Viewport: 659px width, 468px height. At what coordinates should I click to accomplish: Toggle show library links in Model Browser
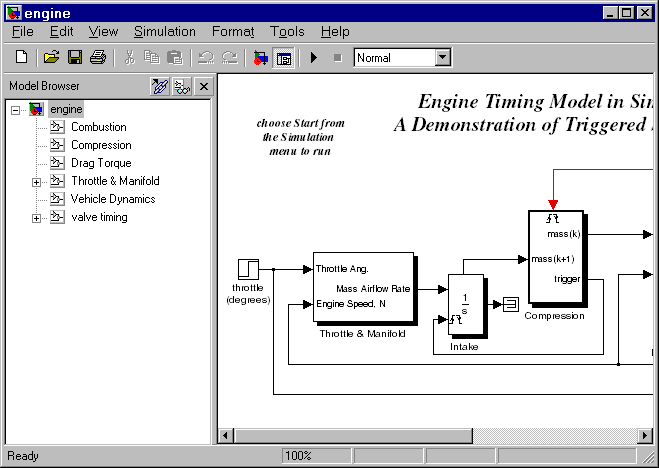(158, 87)
